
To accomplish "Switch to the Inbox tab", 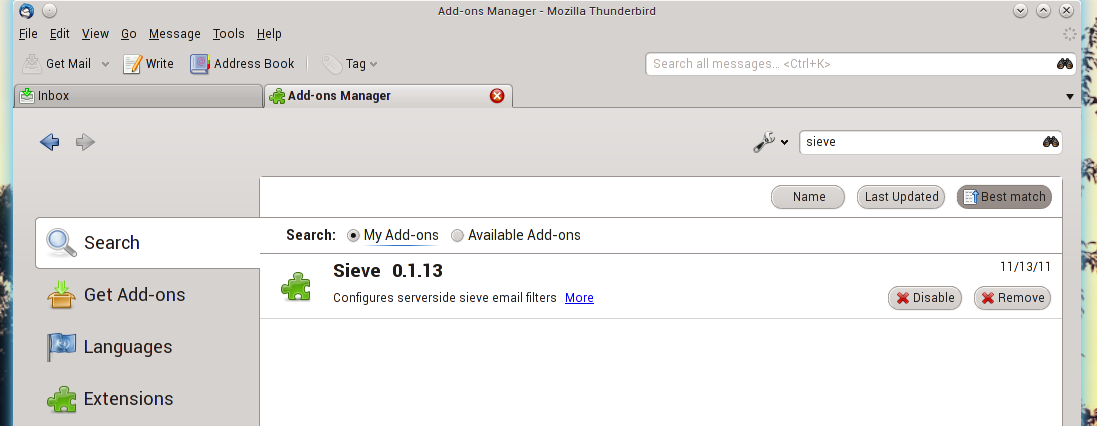I will pyautogui.click(x=137, y=96).
